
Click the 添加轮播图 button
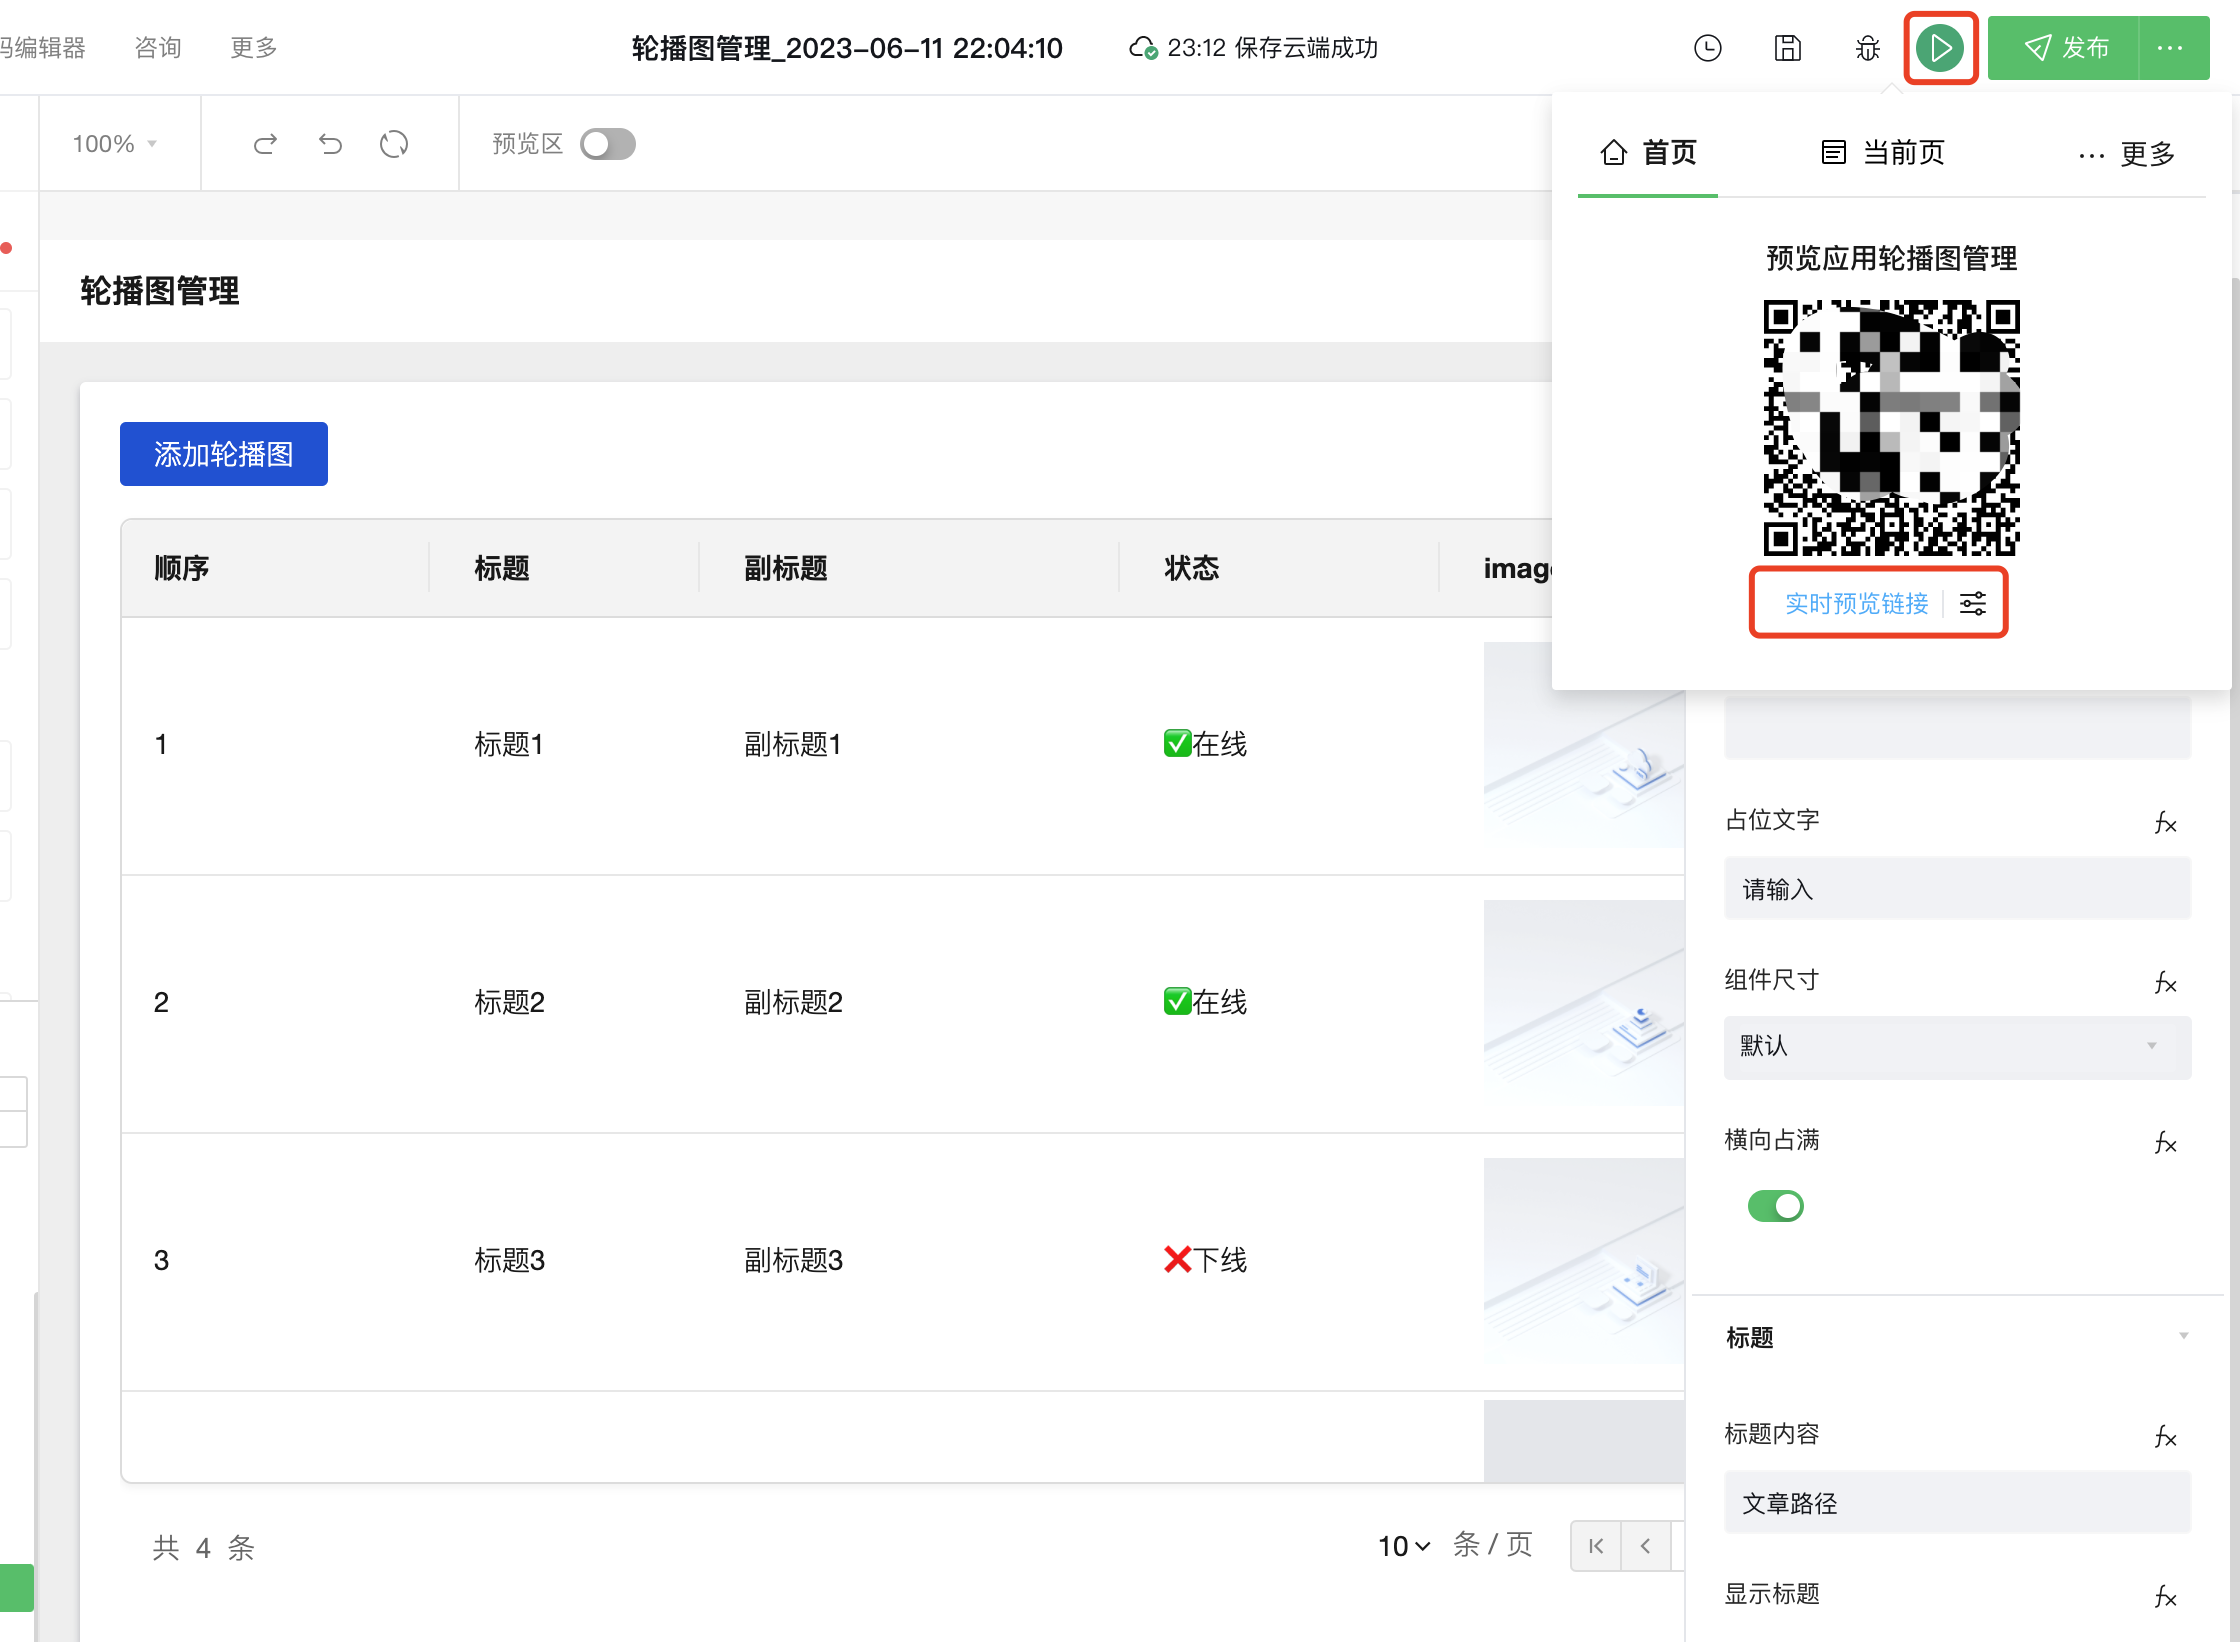click(223, 454)
